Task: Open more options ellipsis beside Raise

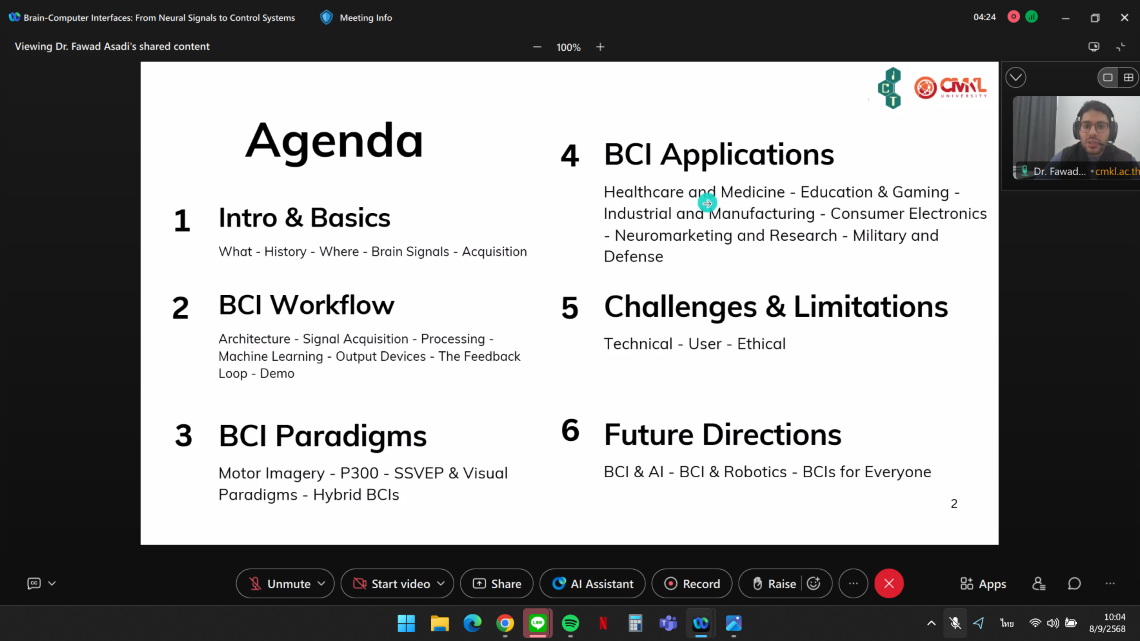Action: click(x=852, y=584)
